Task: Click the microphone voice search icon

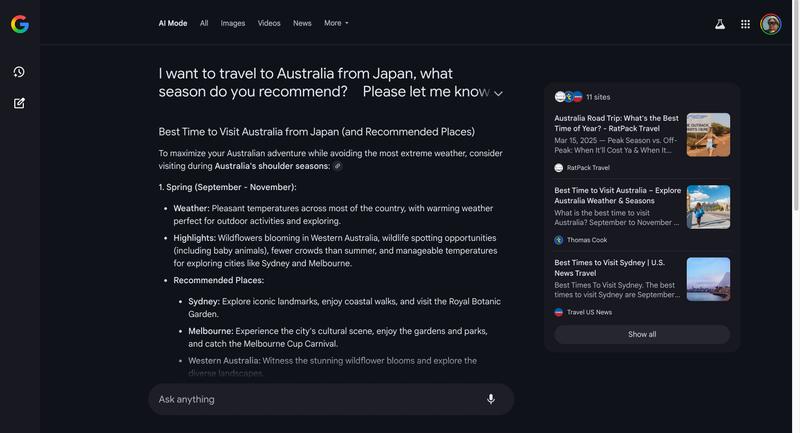Action: point(491,399)
